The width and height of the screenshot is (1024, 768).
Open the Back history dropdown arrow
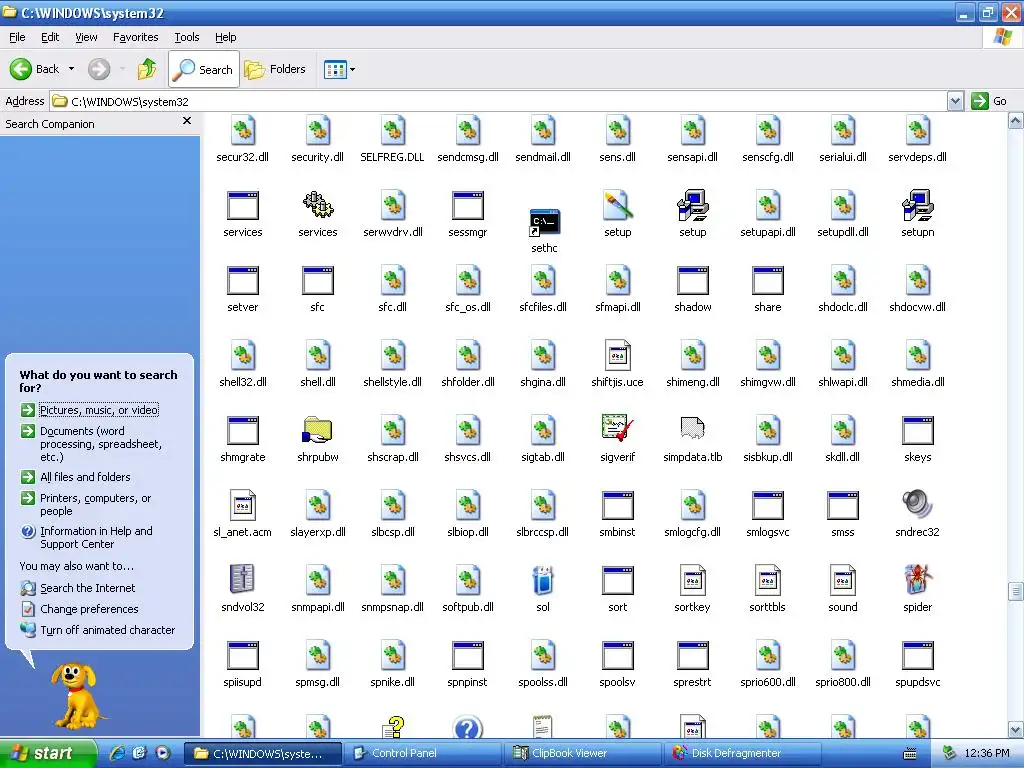pos(71,69)
